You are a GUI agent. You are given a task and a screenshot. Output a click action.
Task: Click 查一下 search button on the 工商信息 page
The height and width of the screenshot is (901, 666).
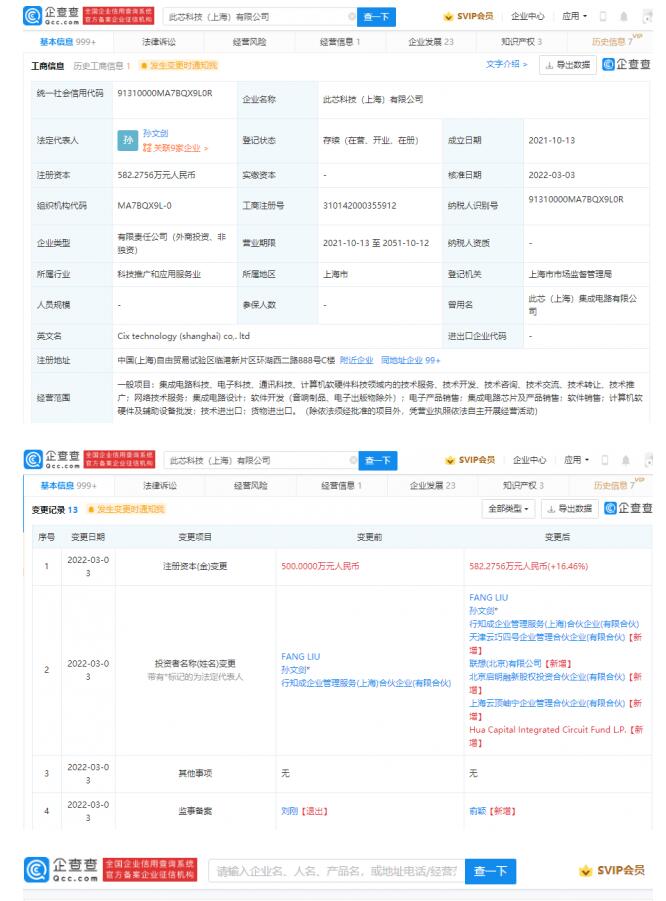pyautogui.click(x=376, y=17)
